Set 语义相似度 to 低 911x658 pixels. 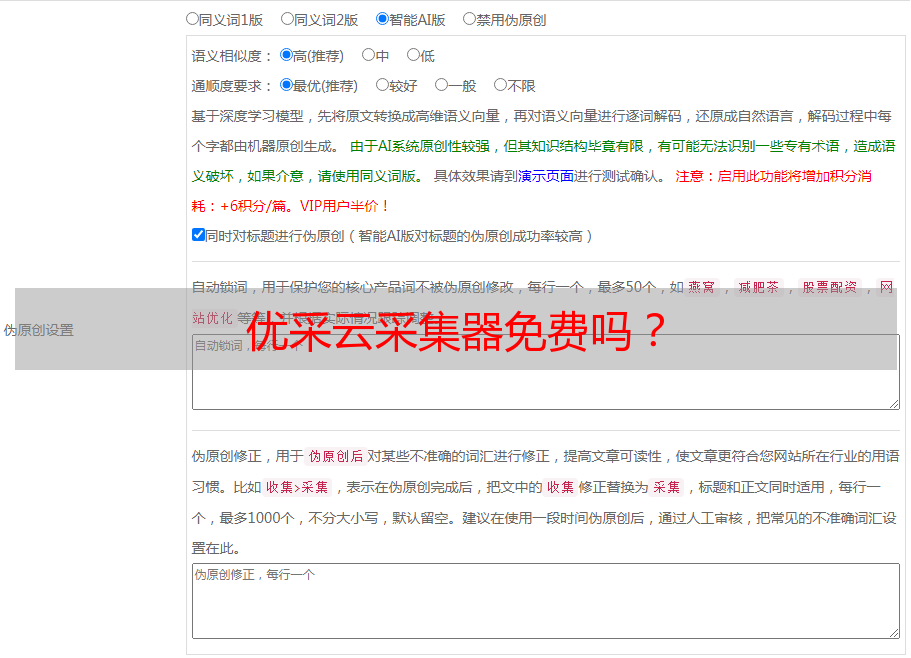[x=413, y=56]
